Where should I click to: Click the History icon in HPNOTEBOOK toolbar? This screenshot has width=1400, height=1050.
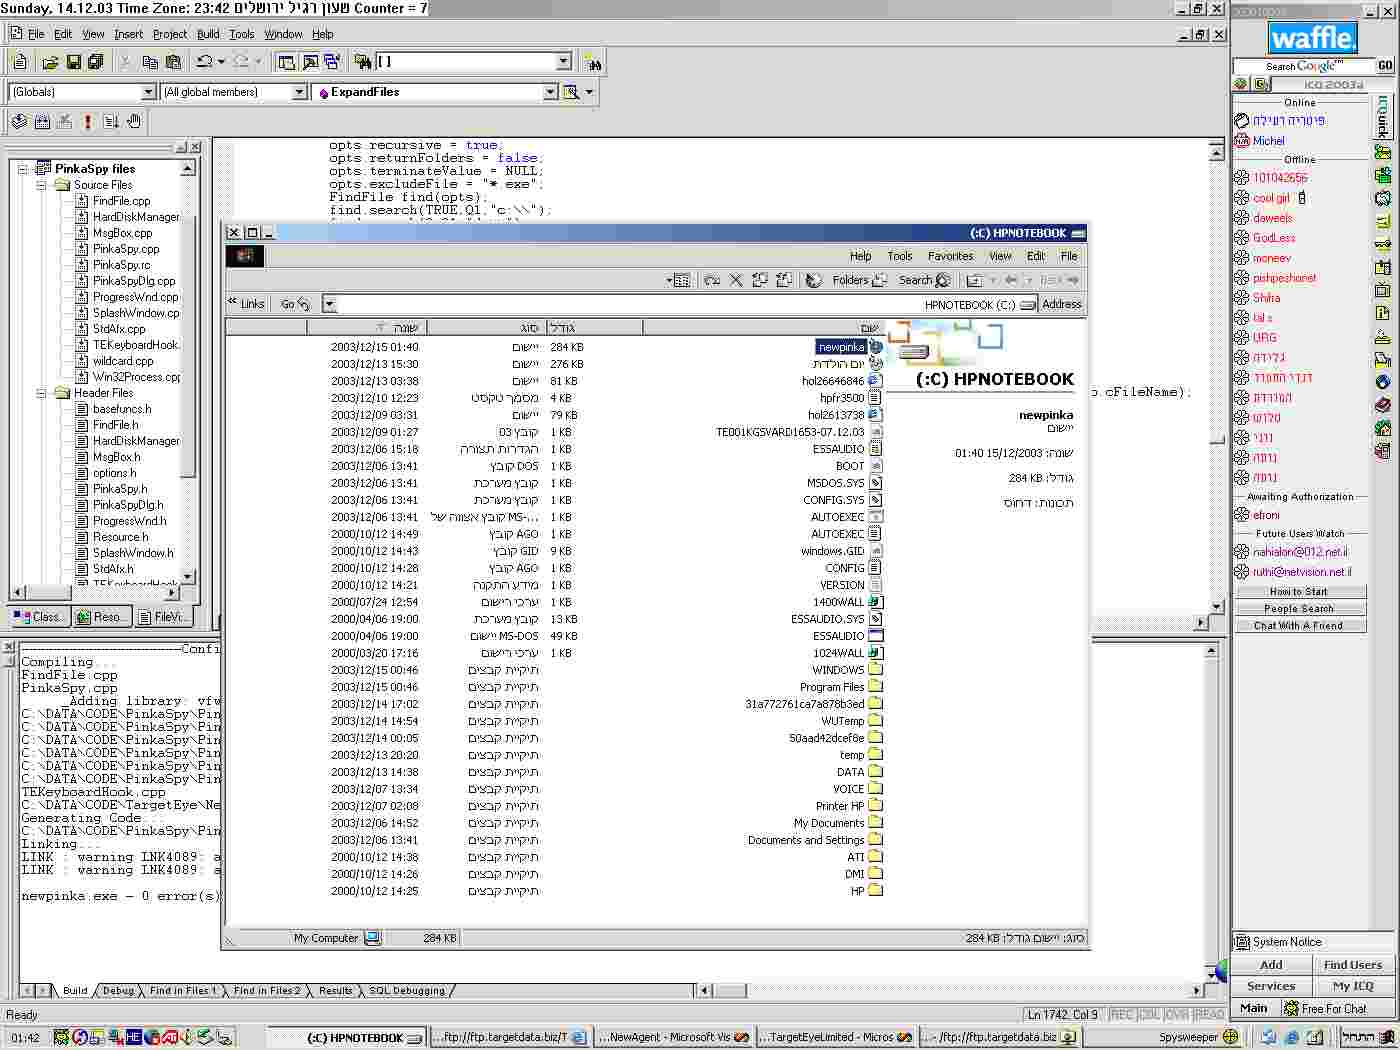coord(814,280)
